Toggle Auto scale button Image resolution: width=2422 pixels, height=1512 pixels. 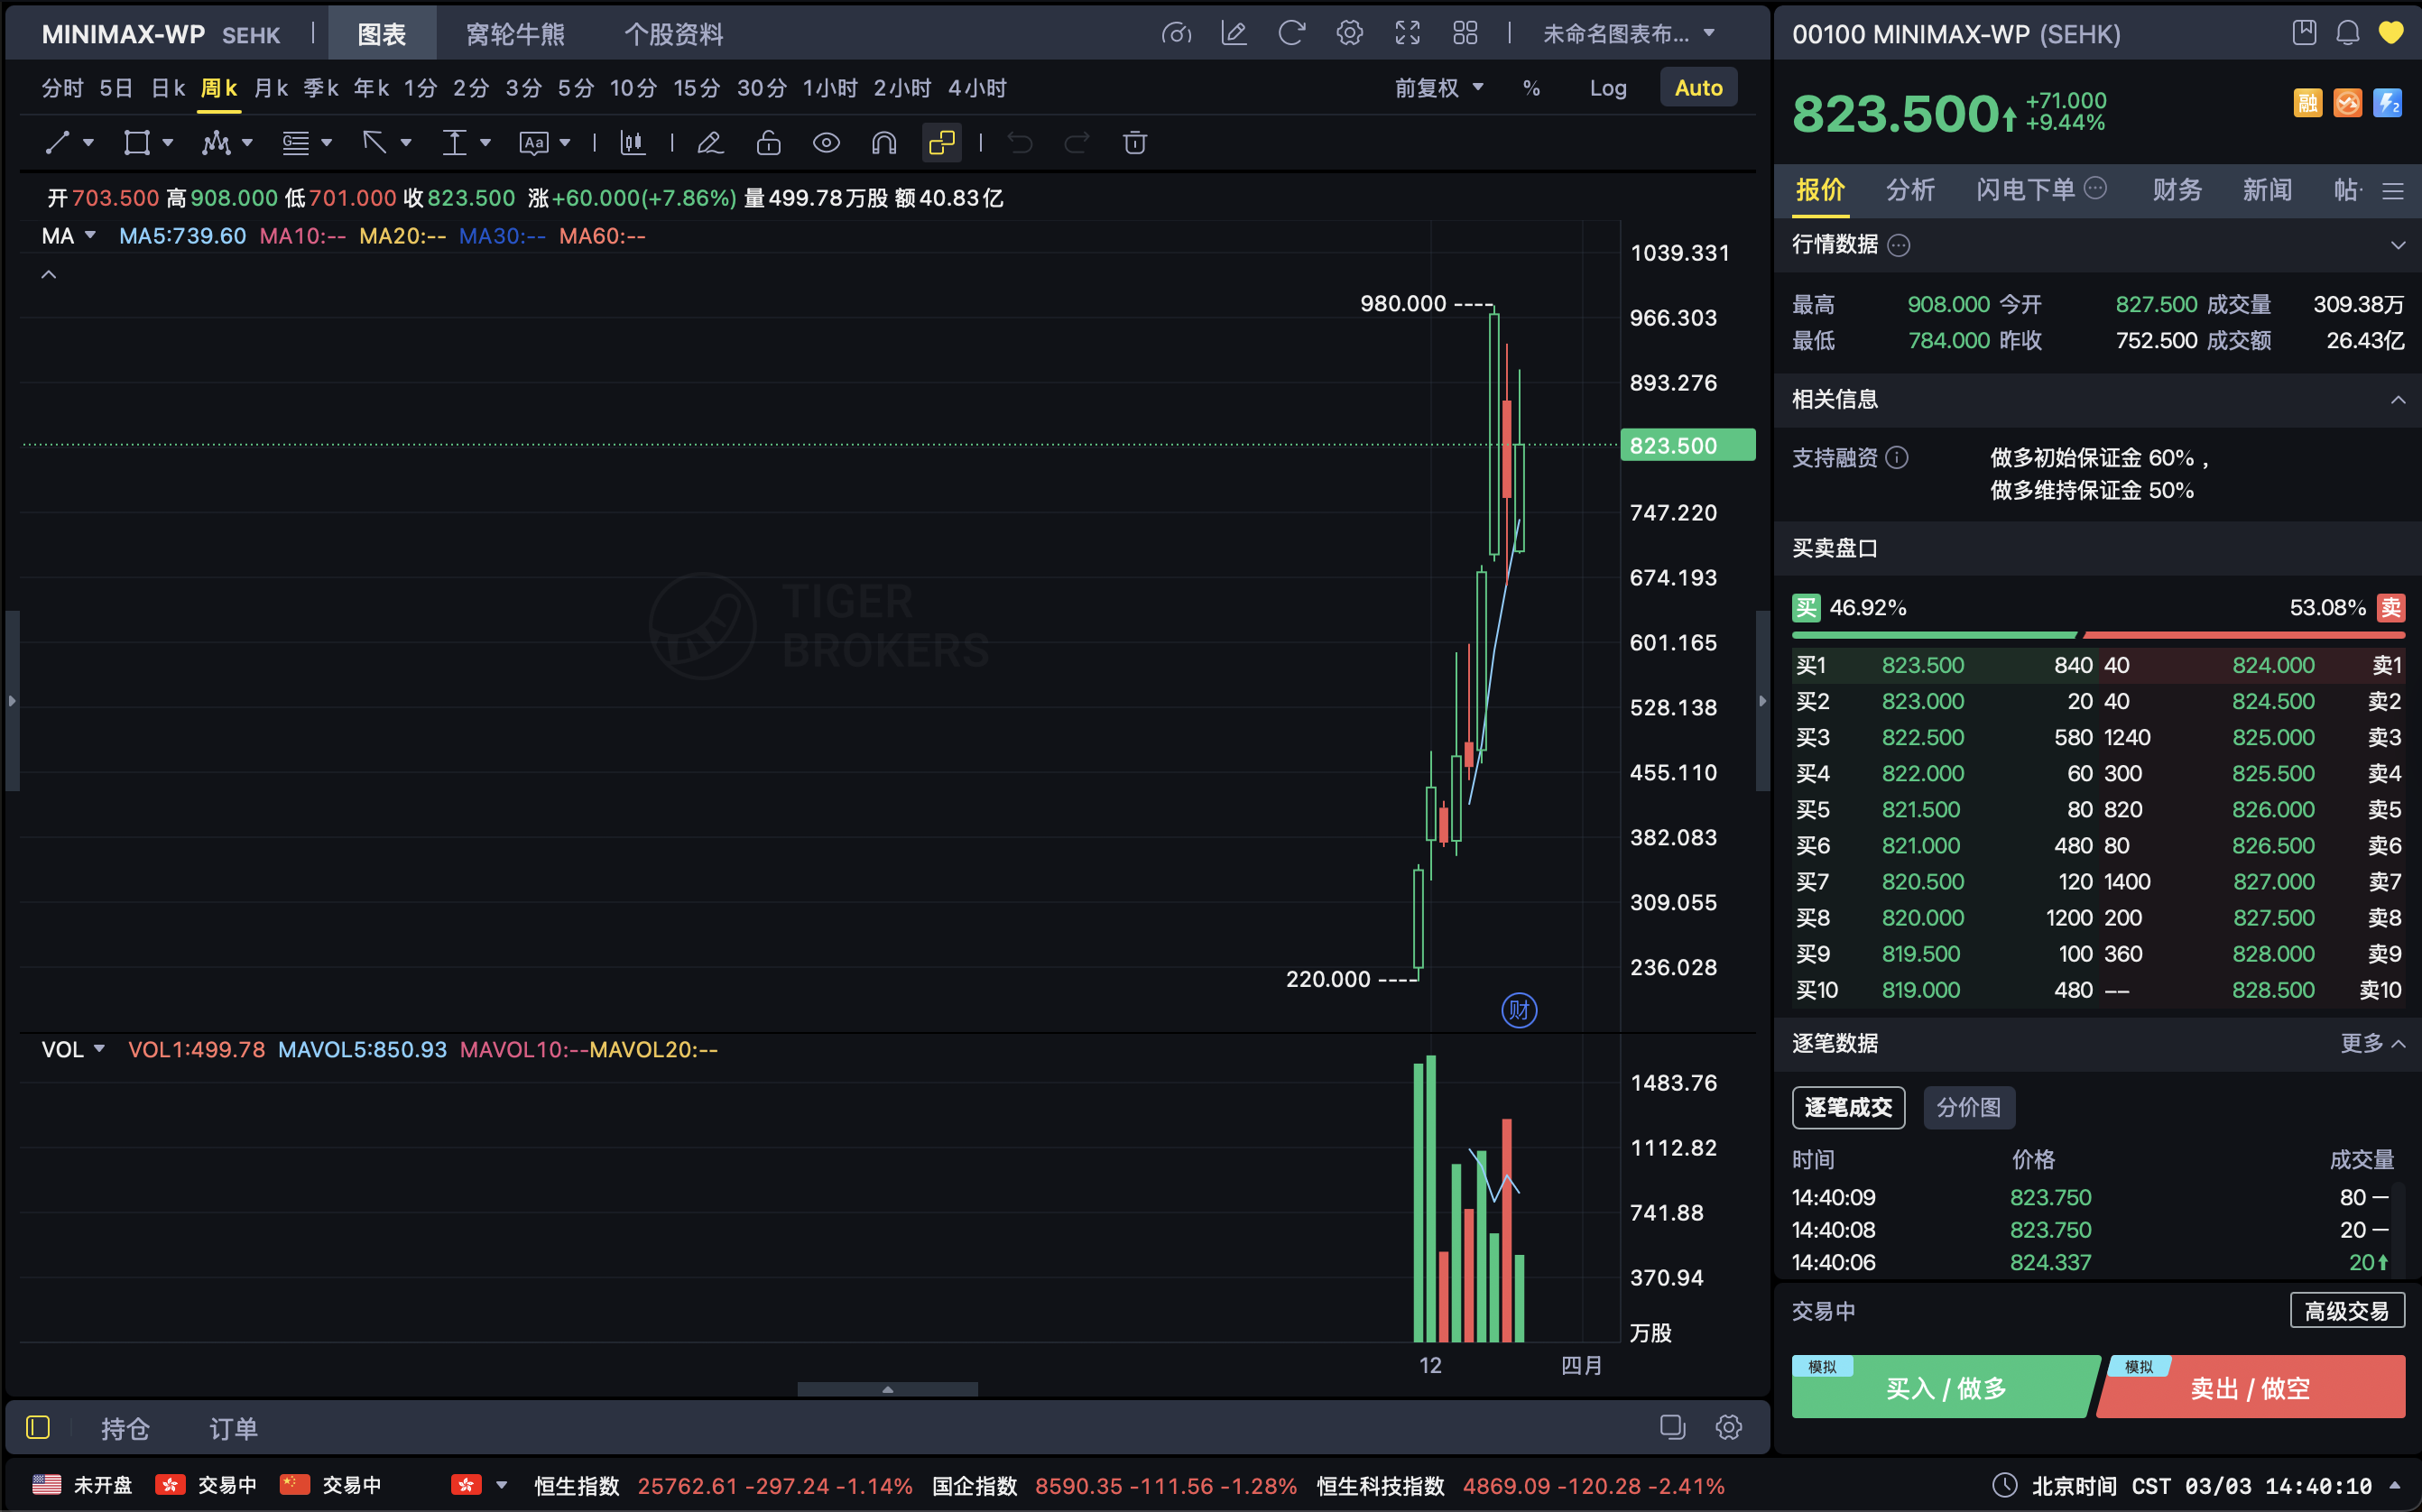pyautogui.click(x=1698, y=88)
